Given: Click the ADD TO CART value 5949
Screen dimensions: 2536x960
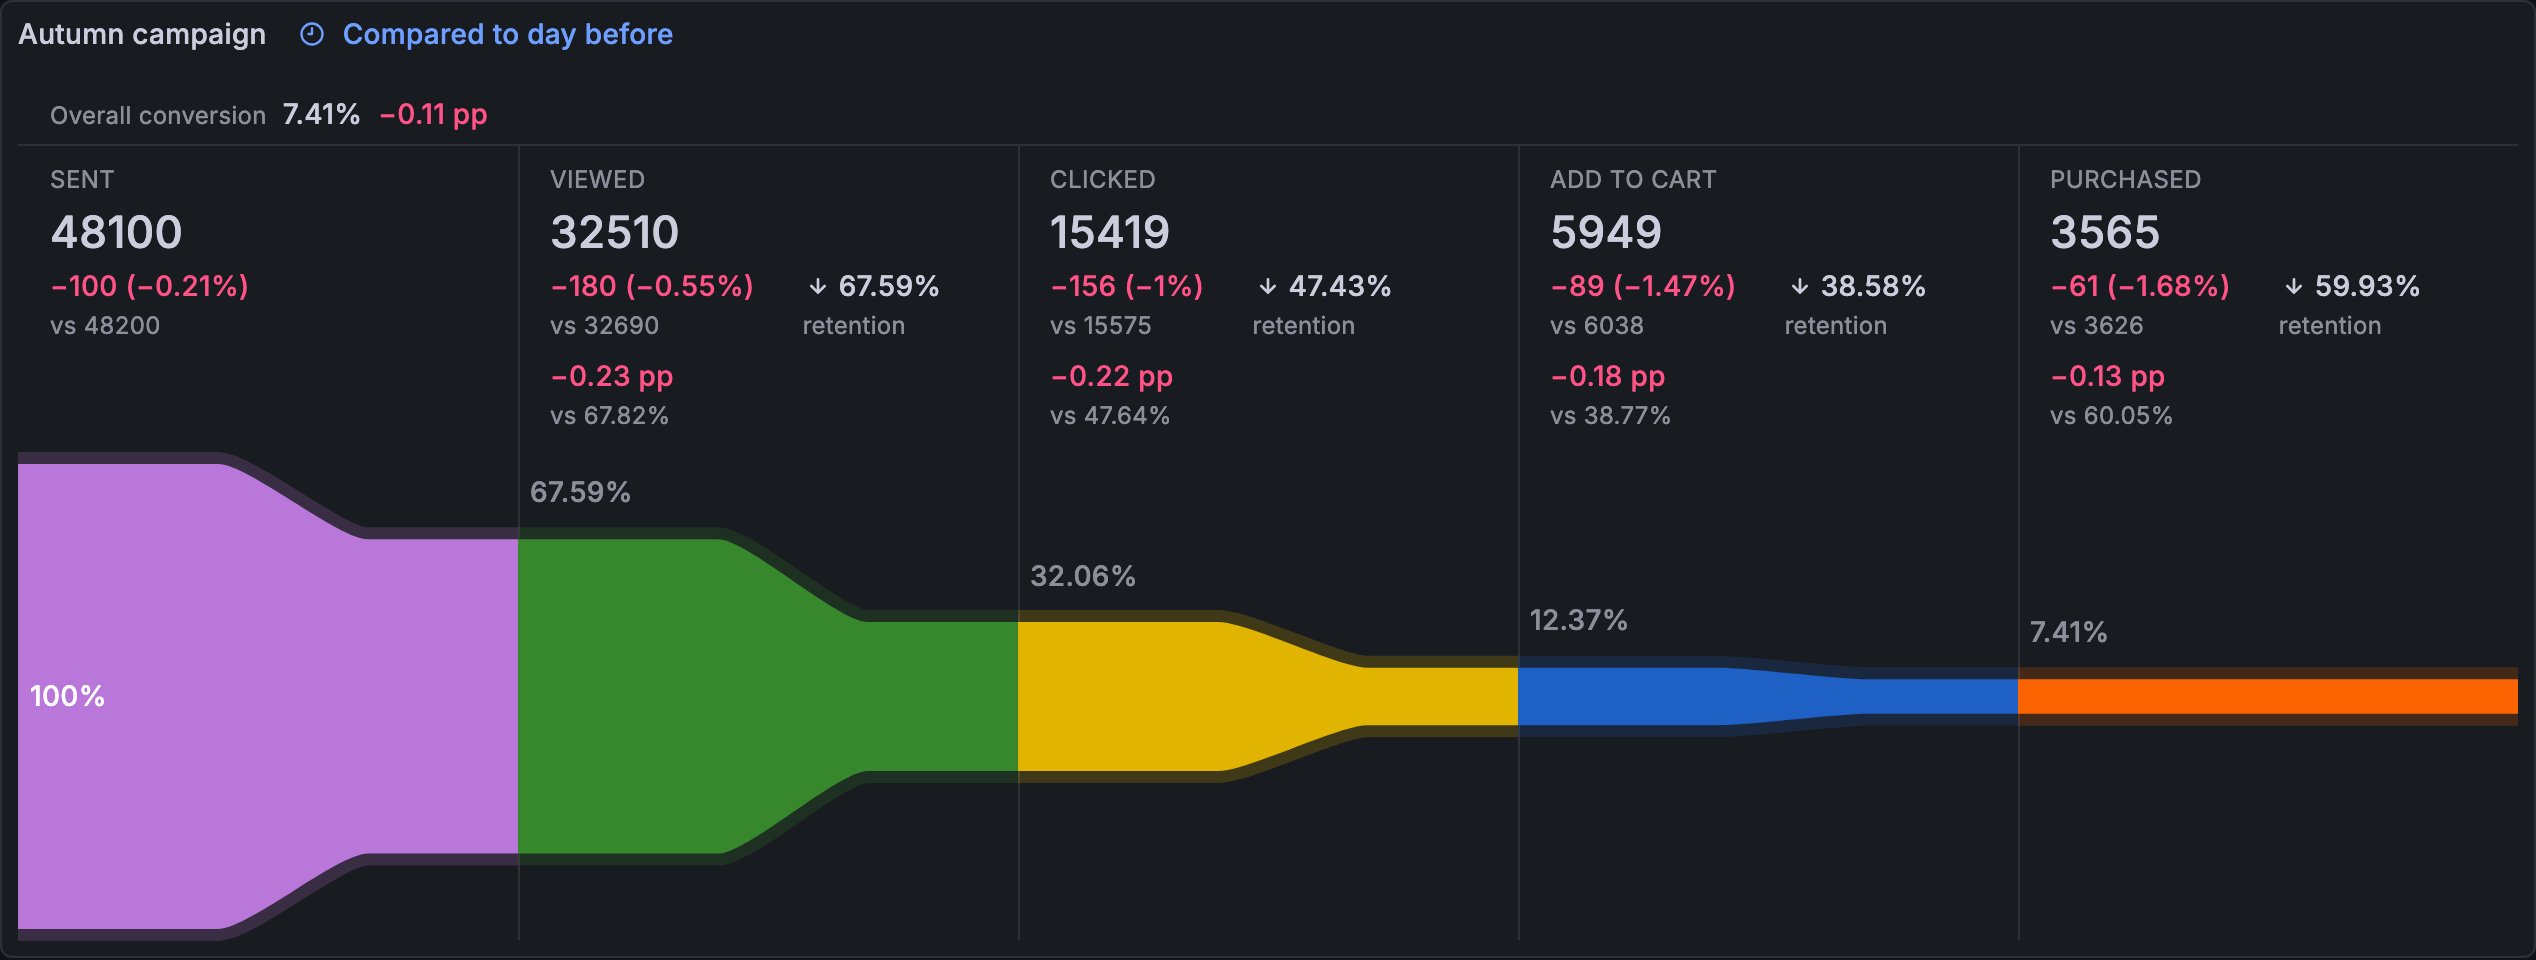Looking at the screenshot, I should [1606, 232].
